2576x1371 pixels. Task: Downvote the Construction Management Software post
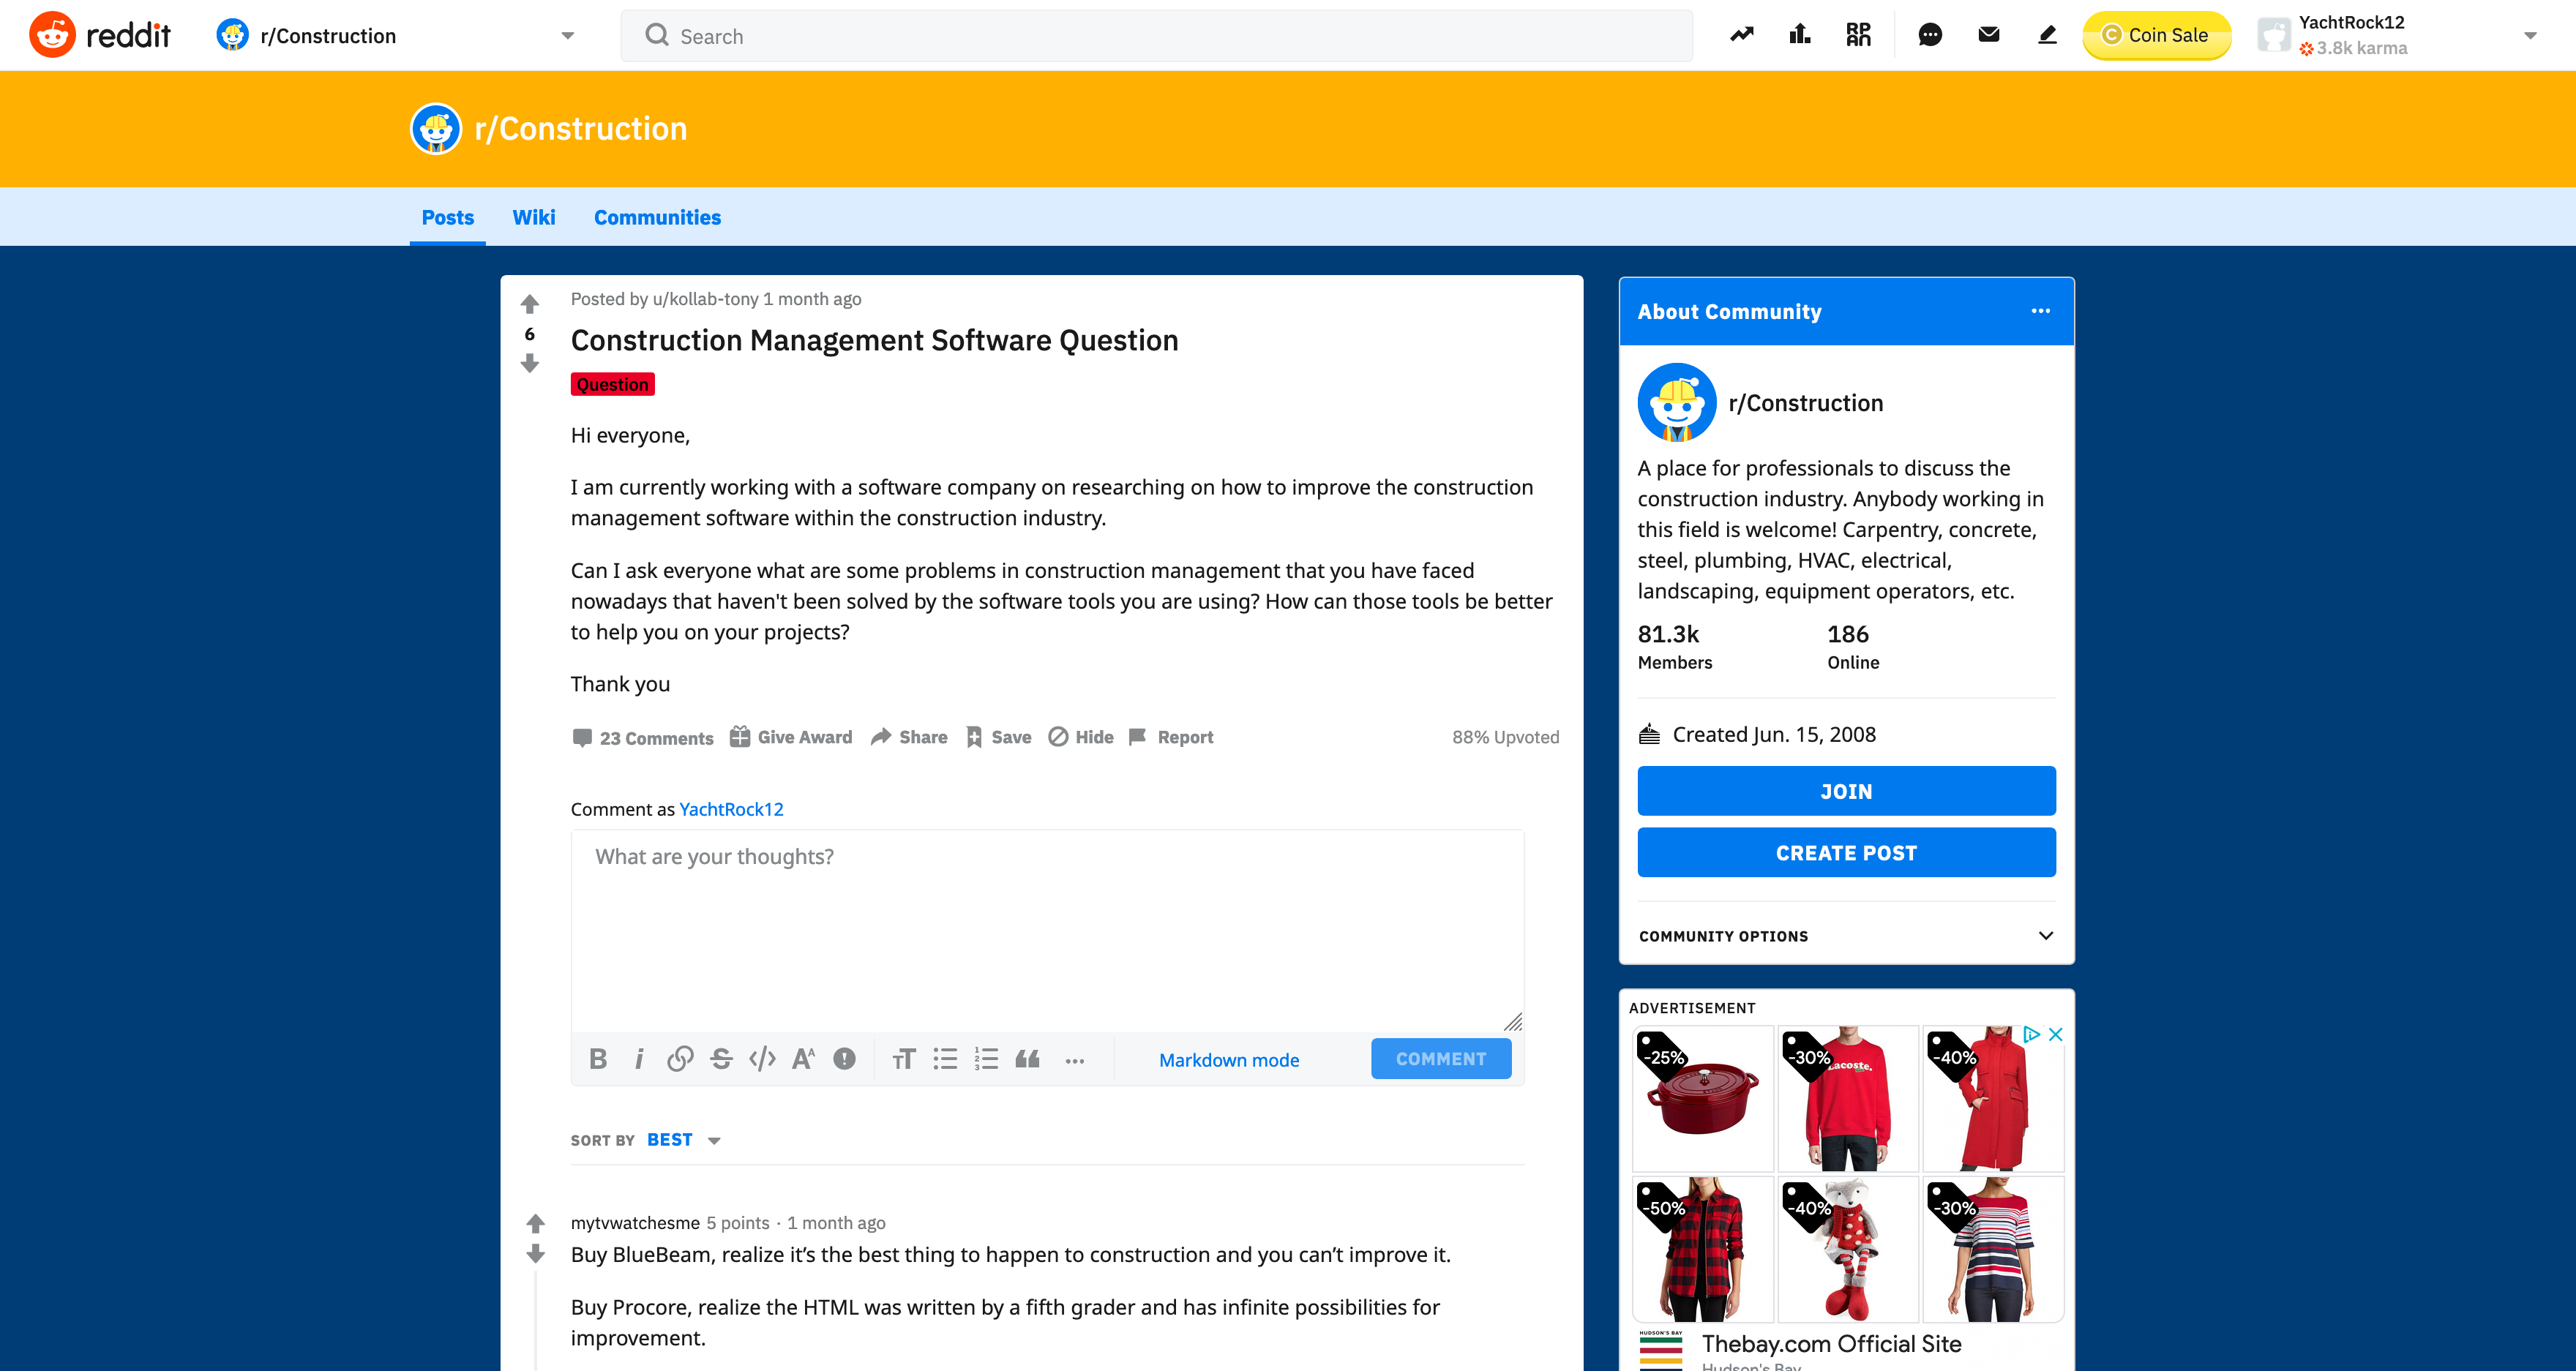[530, 364]
